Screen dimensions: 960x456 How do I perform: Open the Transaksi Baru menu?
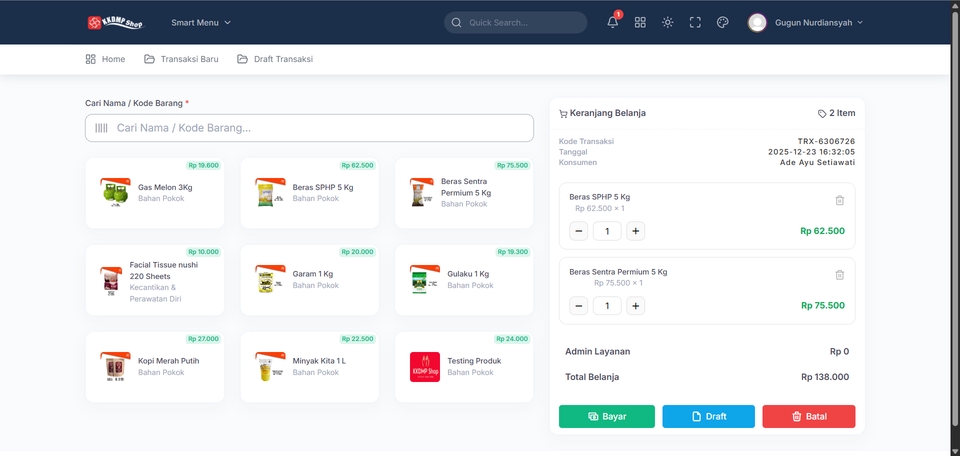click(x=181, y=59)
